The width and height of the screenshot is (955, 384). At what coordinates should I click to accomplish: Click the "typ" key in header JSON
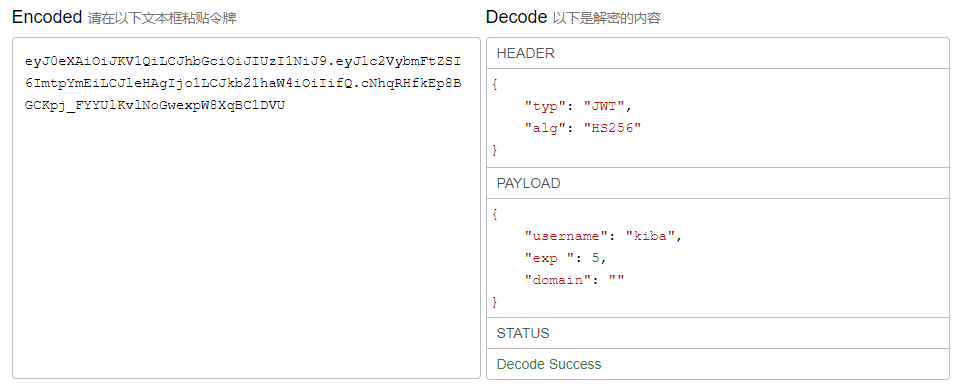pyautogui.click(x=541, y=107)
